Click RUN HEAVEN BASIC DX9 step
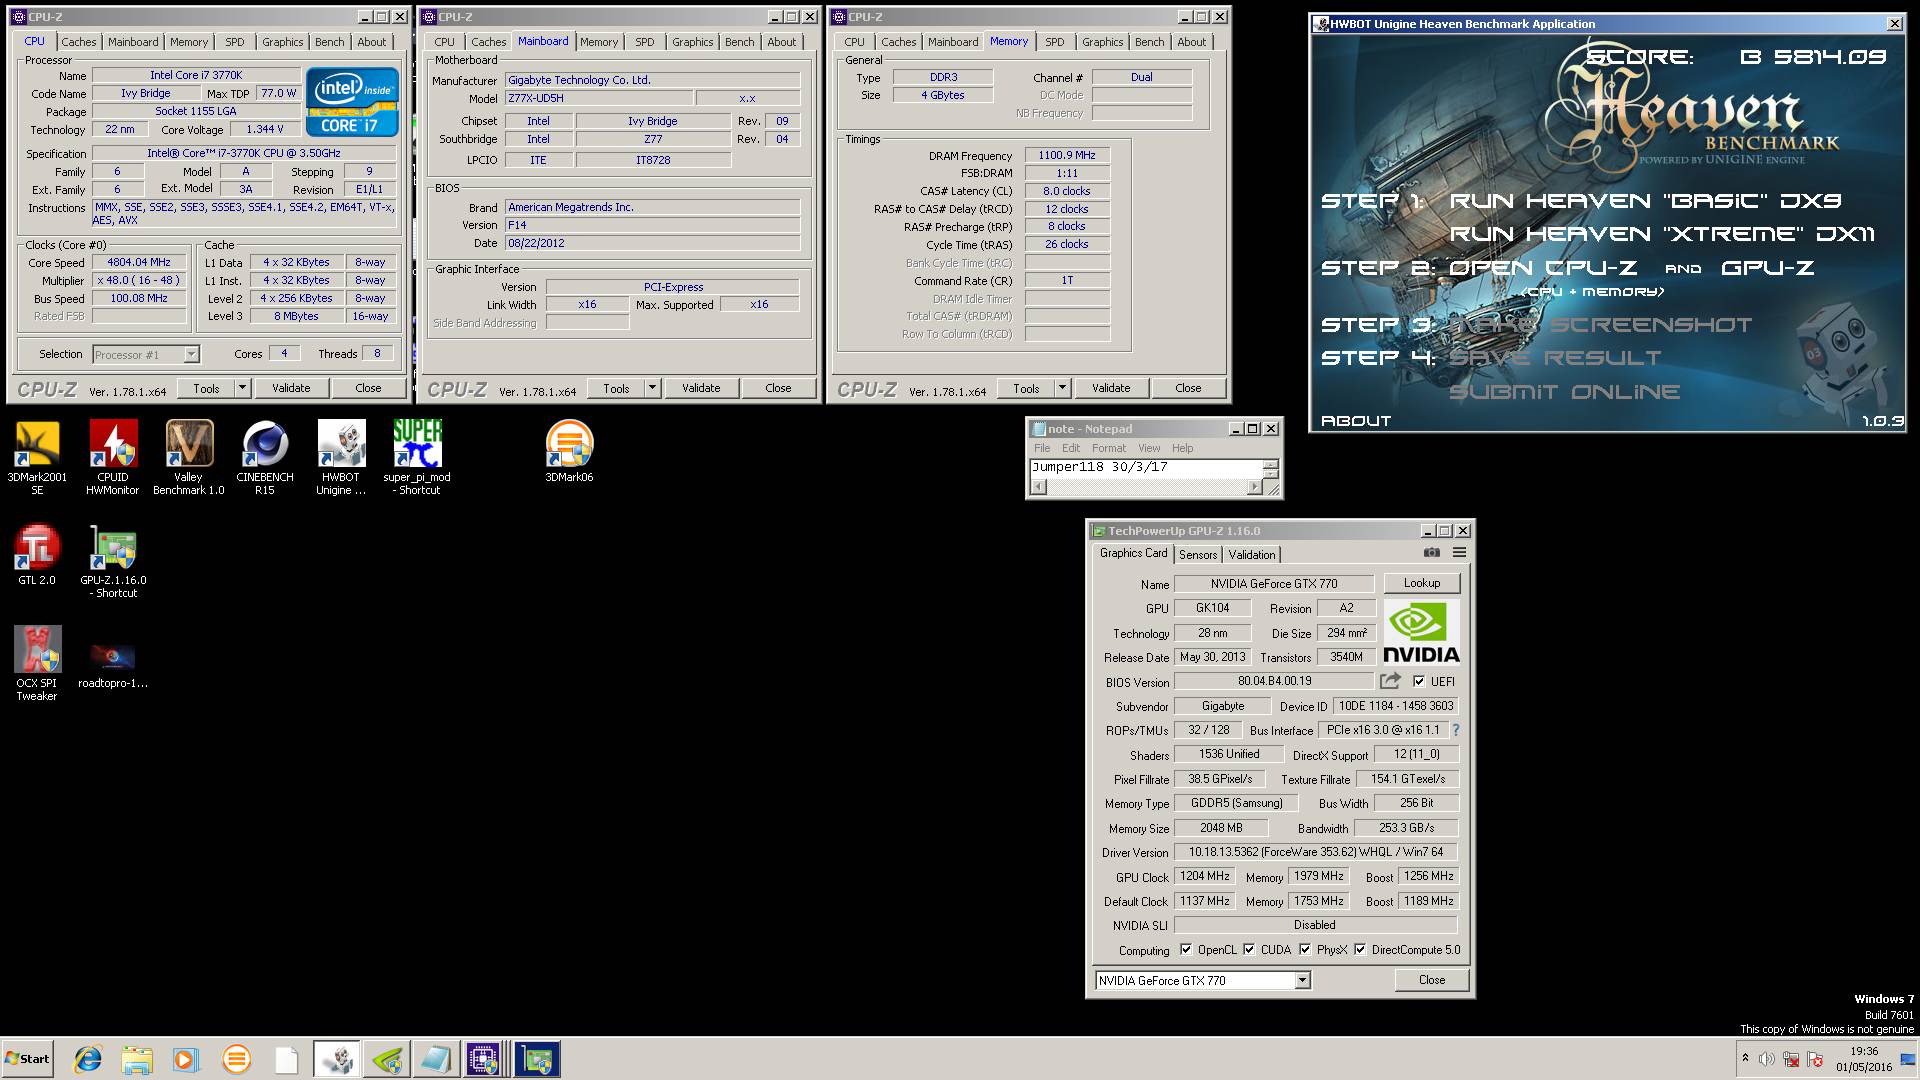The image size is (1920, 1080). pos(1645,201)
